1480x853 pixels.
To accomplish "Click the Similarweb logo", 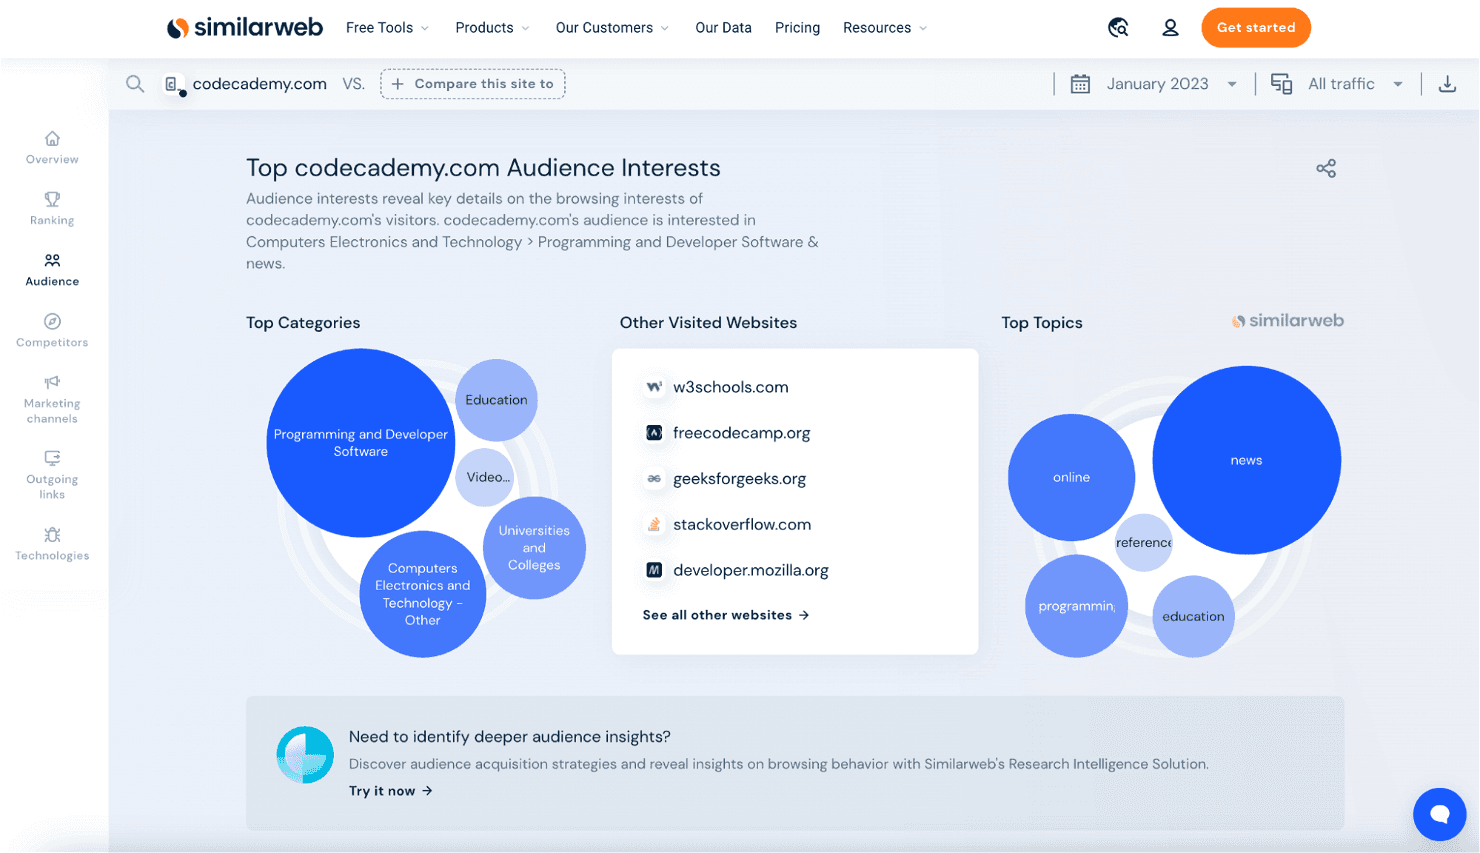I will pyautogui.click(x=245, y=28).
